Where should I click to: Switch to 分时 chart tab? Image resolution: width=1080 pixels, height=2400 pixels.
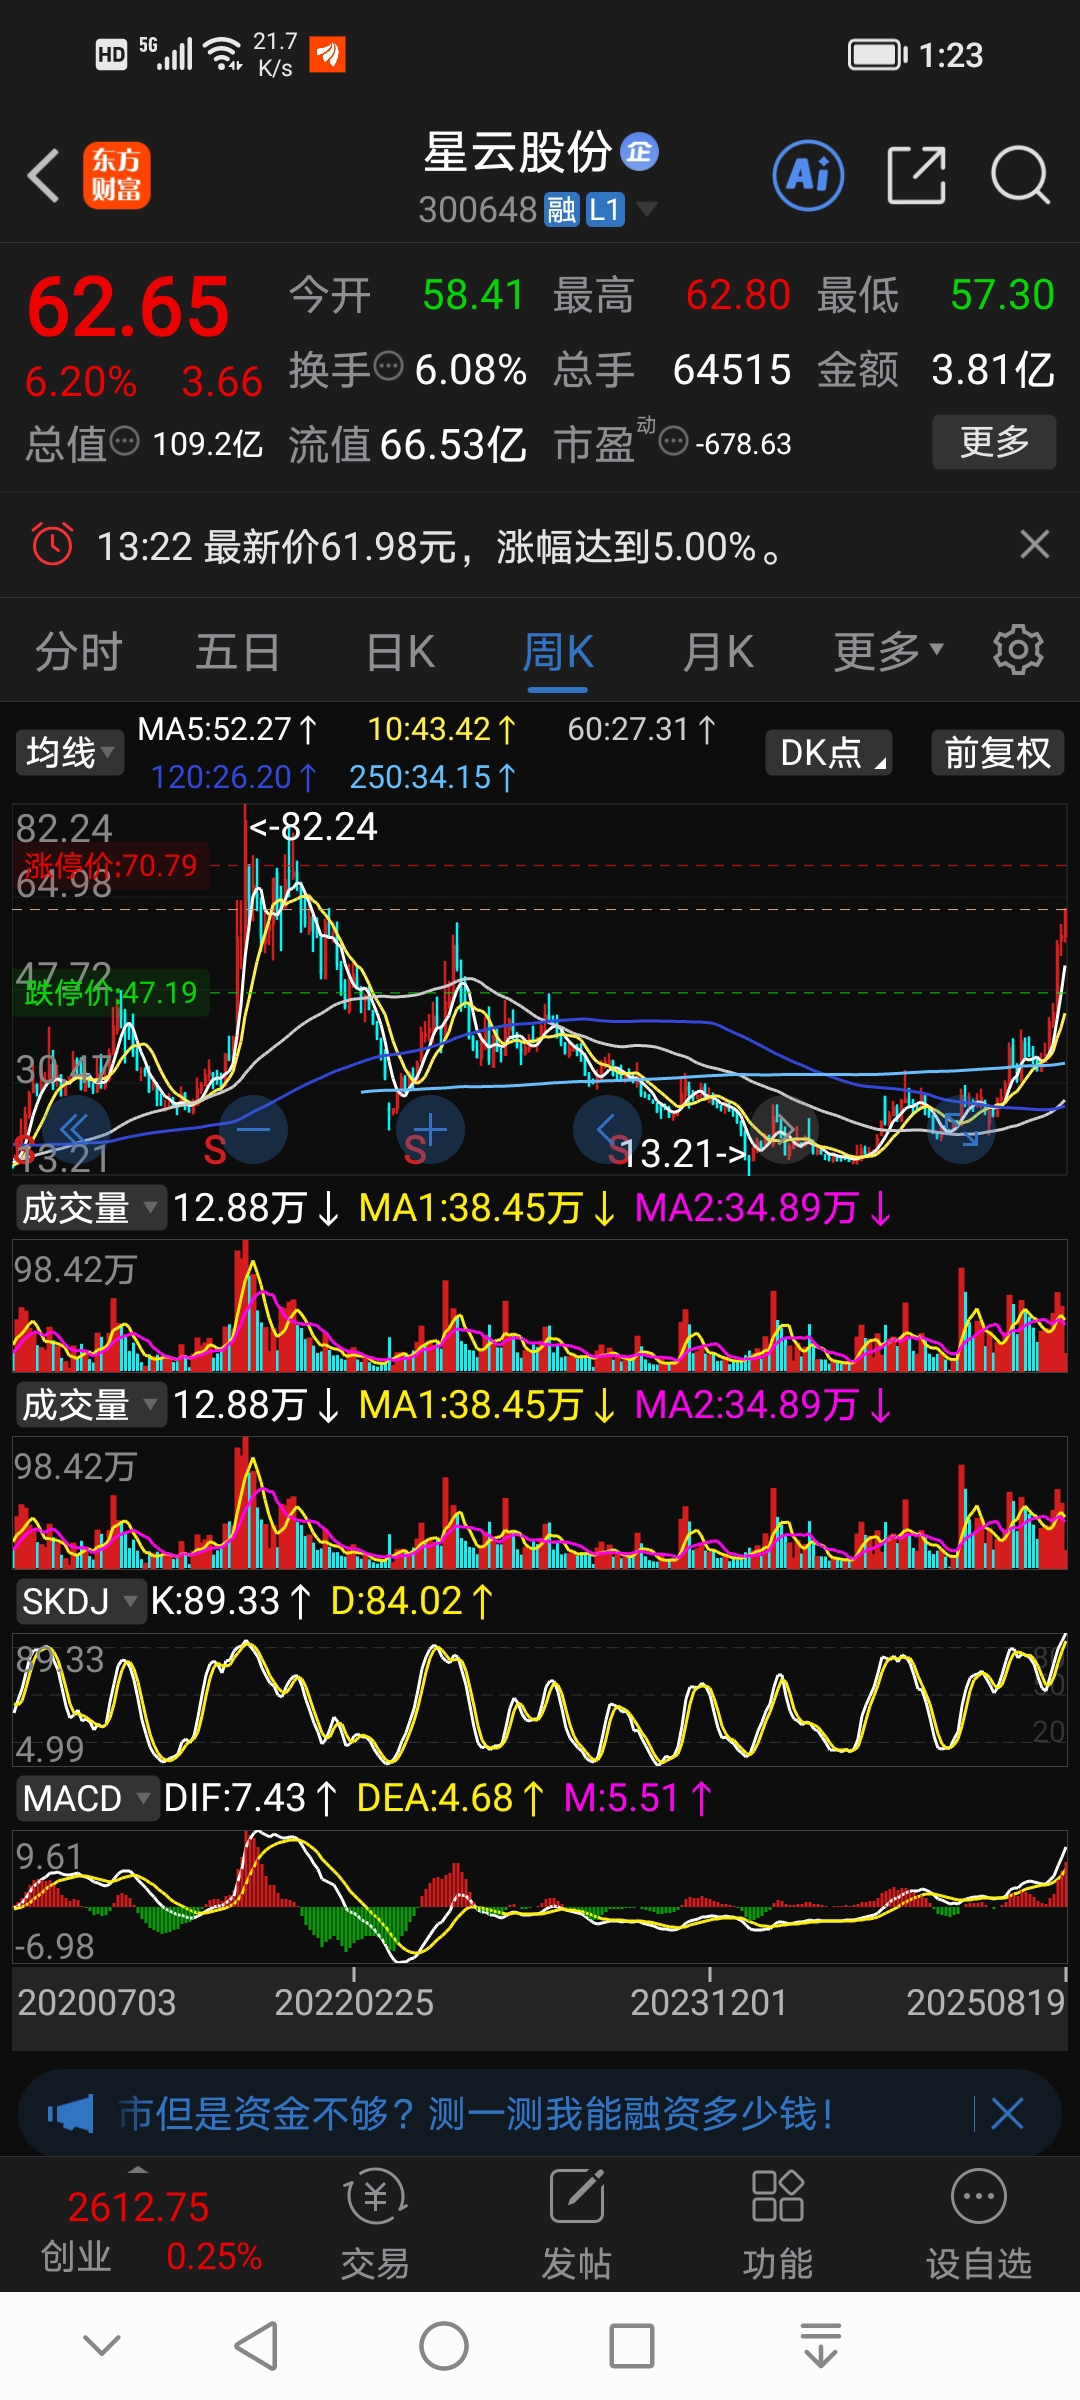pos(79,652)
